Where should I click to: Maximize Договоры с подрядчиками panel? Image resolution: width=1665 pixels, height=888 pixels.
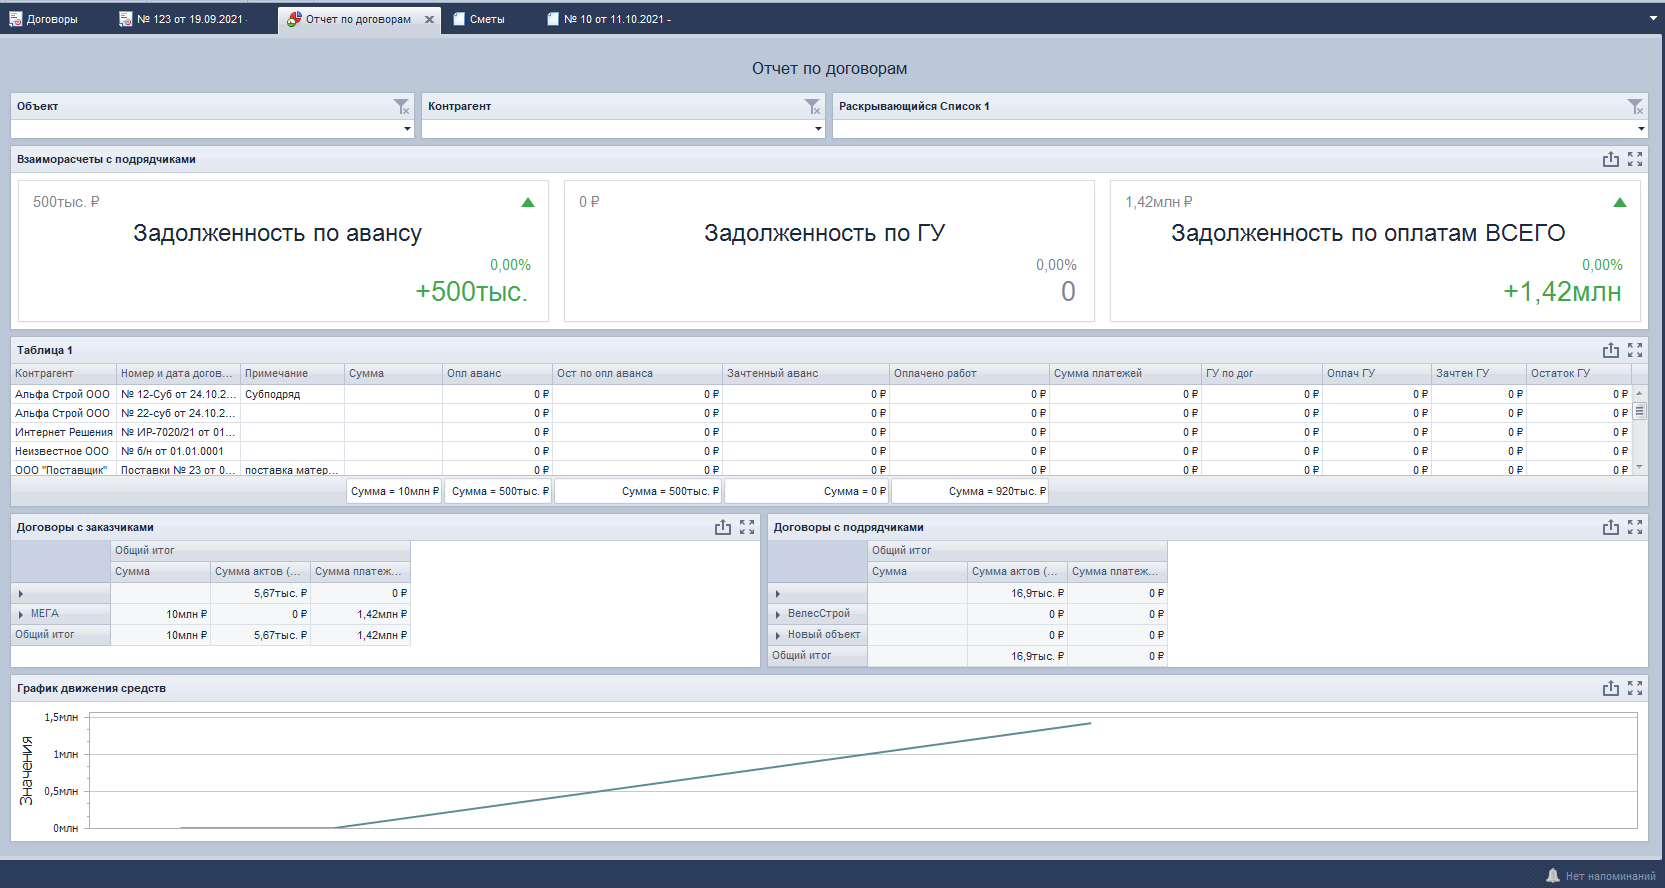[1635, 527]
